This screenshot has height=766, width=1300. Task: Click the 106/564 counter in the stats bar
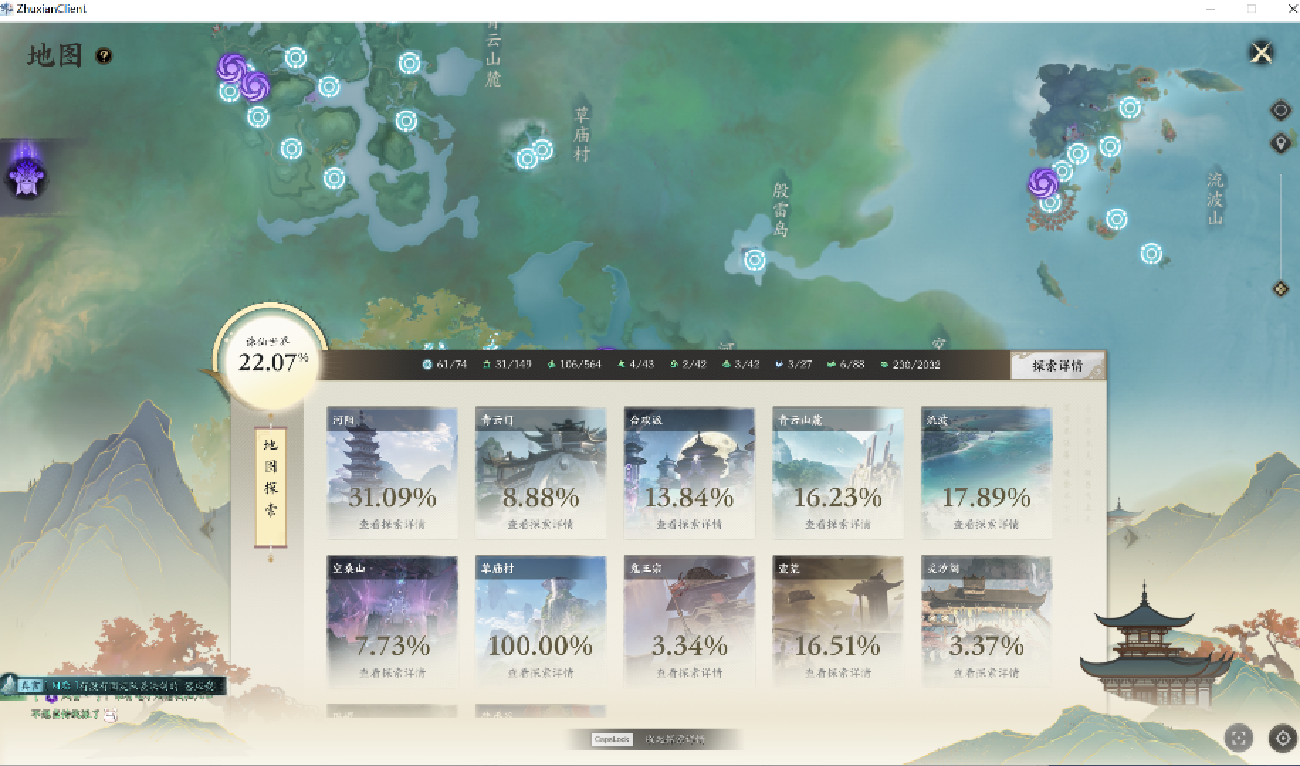(575, 365)
